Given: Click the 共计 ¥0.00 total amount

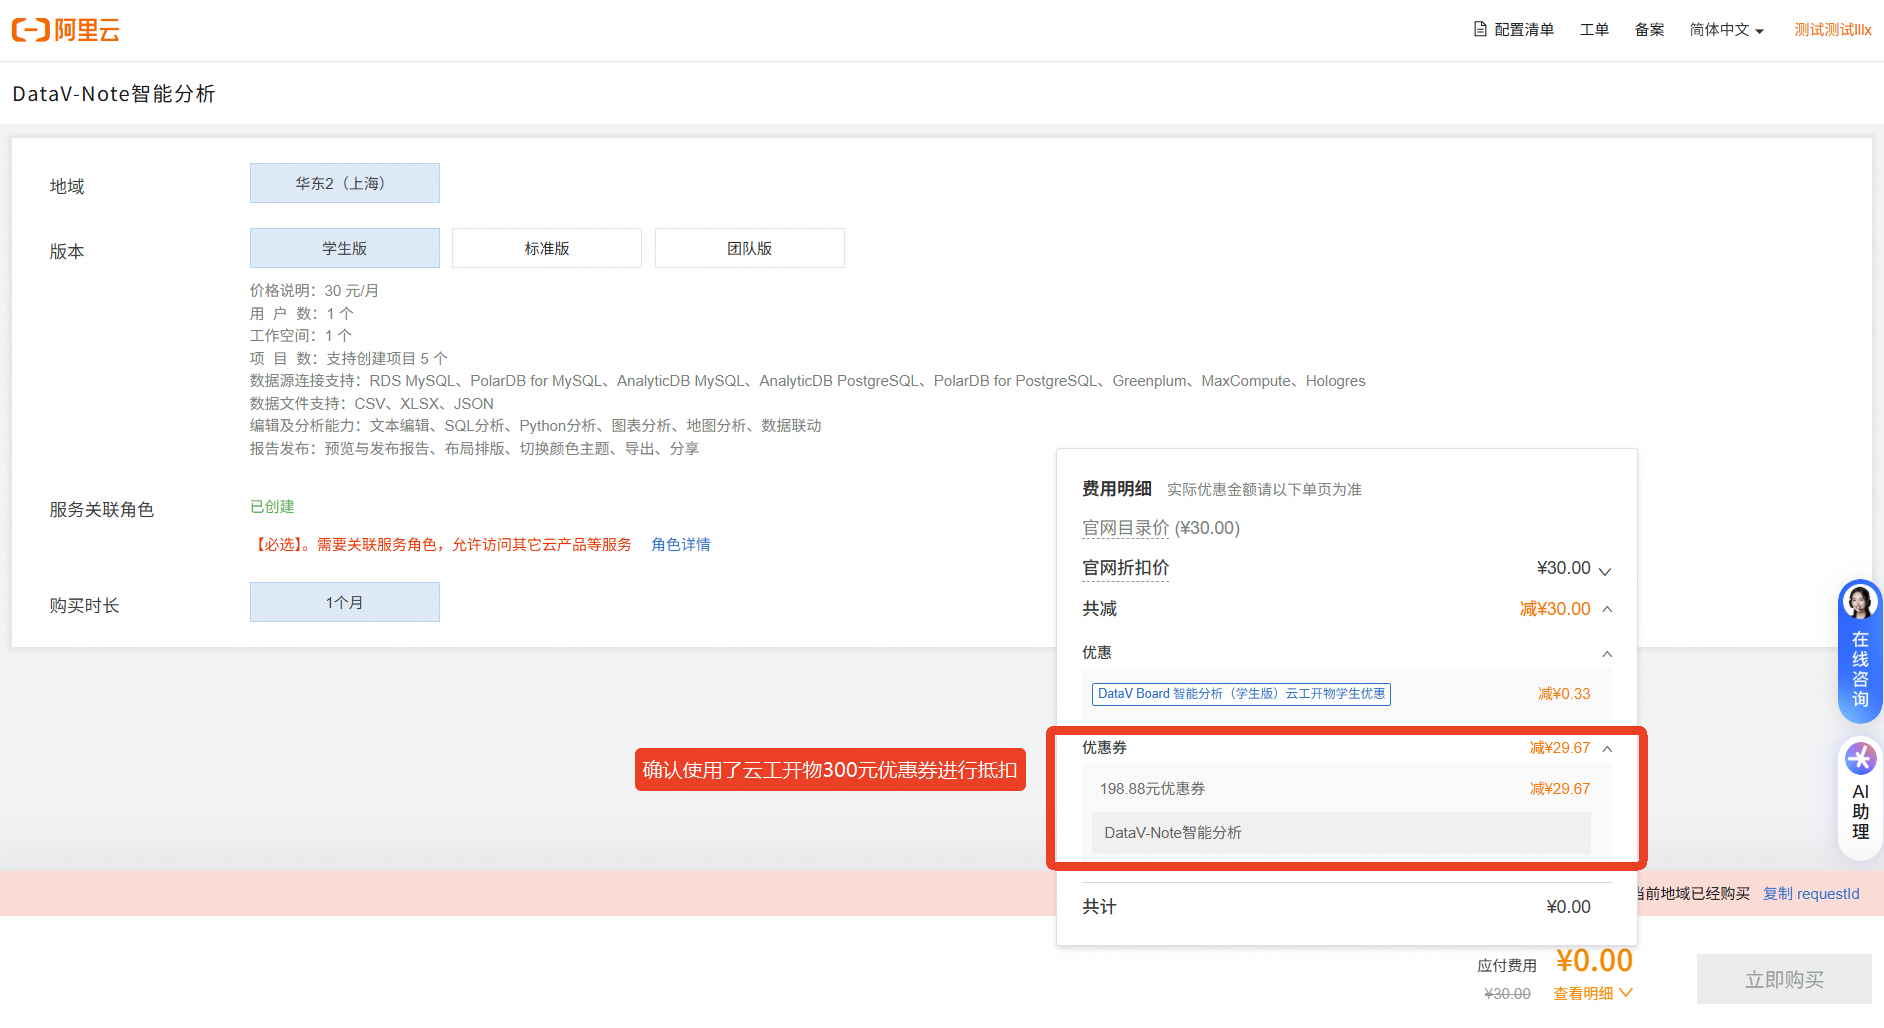Looking at the screenshot, I should pyautogui.click(x=1568, y=907).
